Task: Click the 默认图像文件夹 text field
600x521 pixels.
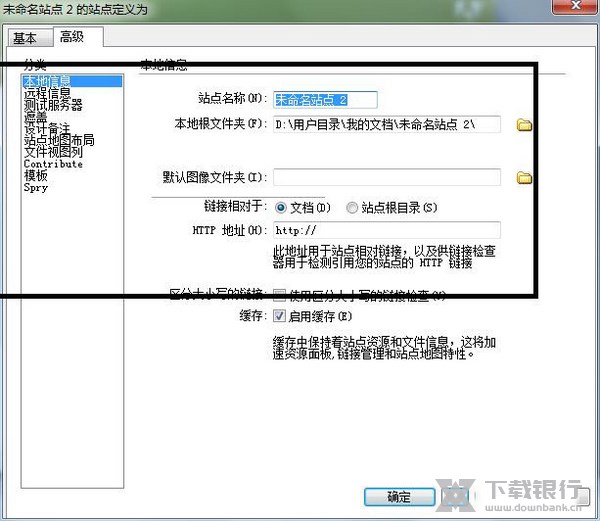Action: tap(385, 178)
